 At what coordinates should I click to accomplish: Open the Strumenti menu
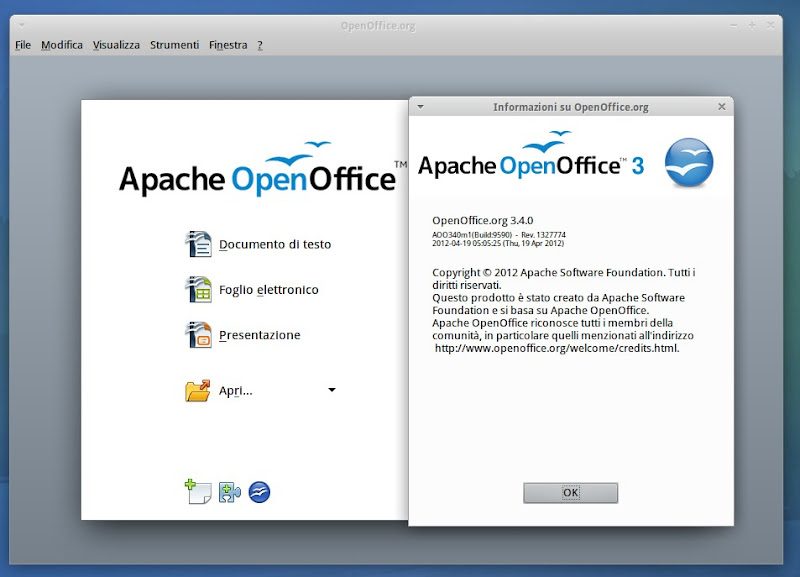point(174,45)
